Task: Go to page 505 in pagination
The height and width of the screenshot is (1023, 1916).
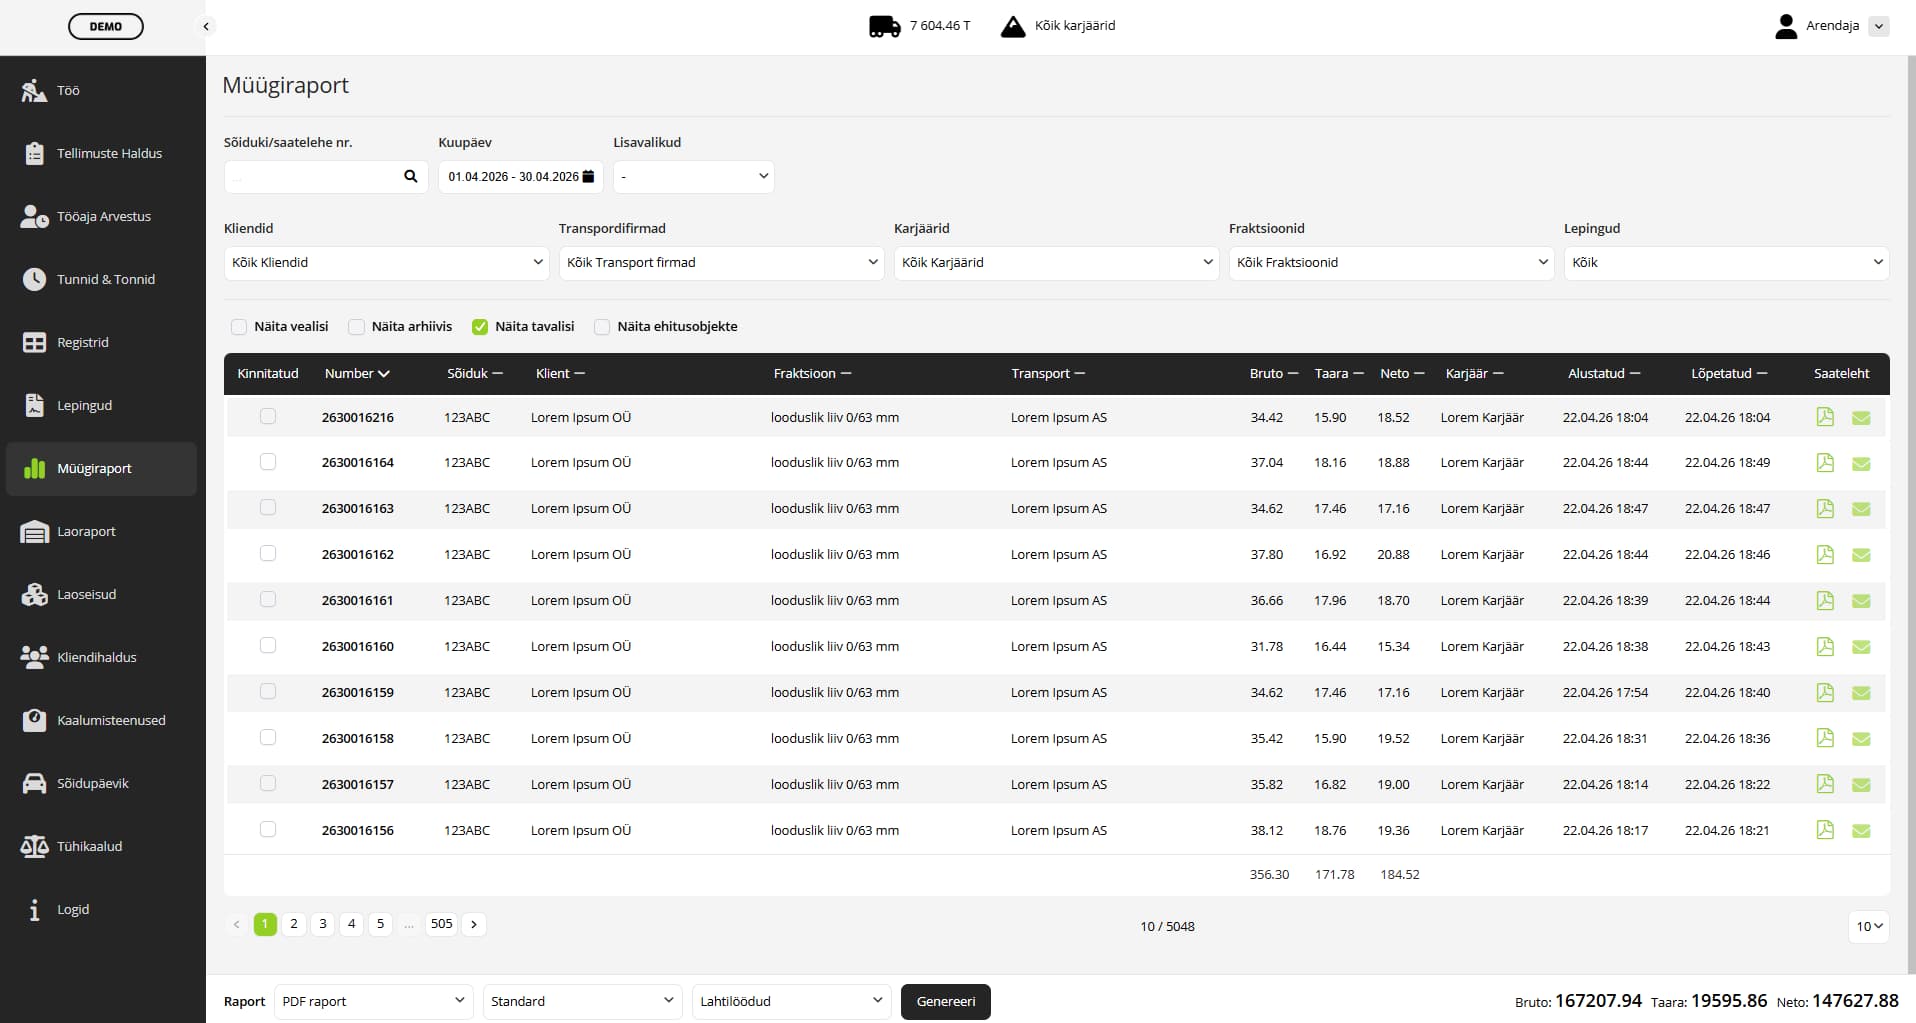Action: coord(441,924)
